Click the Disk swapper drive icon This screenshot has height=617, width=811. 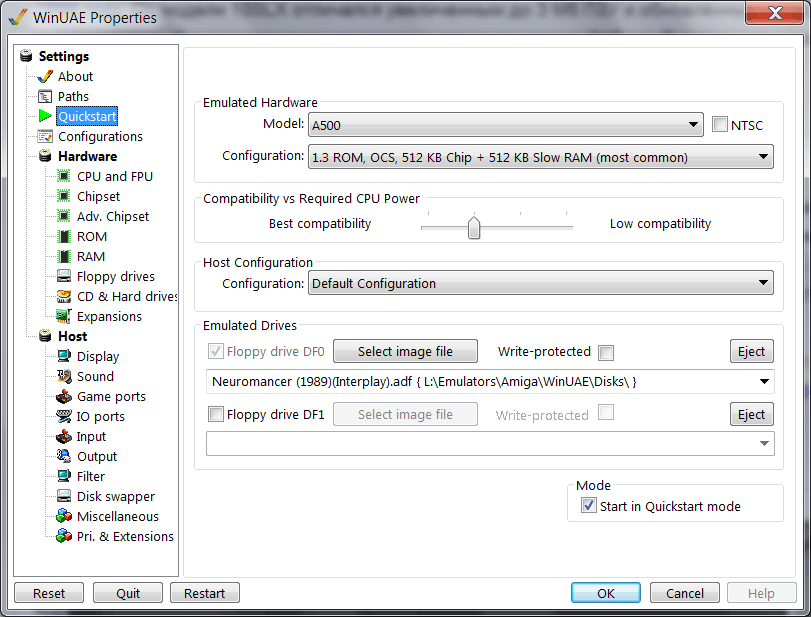[x=64, y=496]
